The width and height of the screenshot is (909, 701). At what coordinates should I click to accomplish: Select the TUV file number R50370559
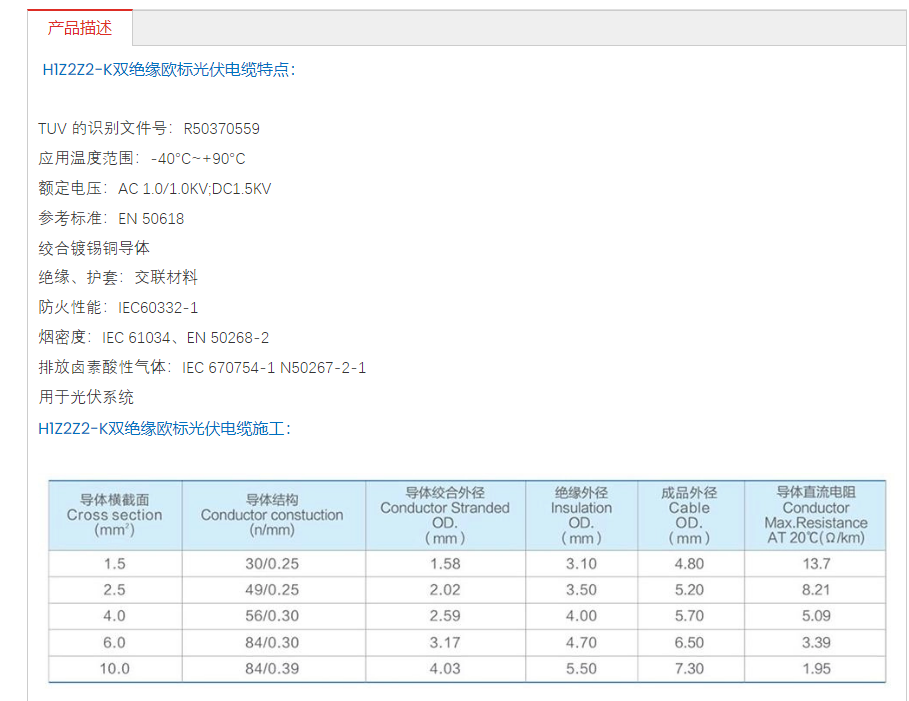click(x=221, y=129)
